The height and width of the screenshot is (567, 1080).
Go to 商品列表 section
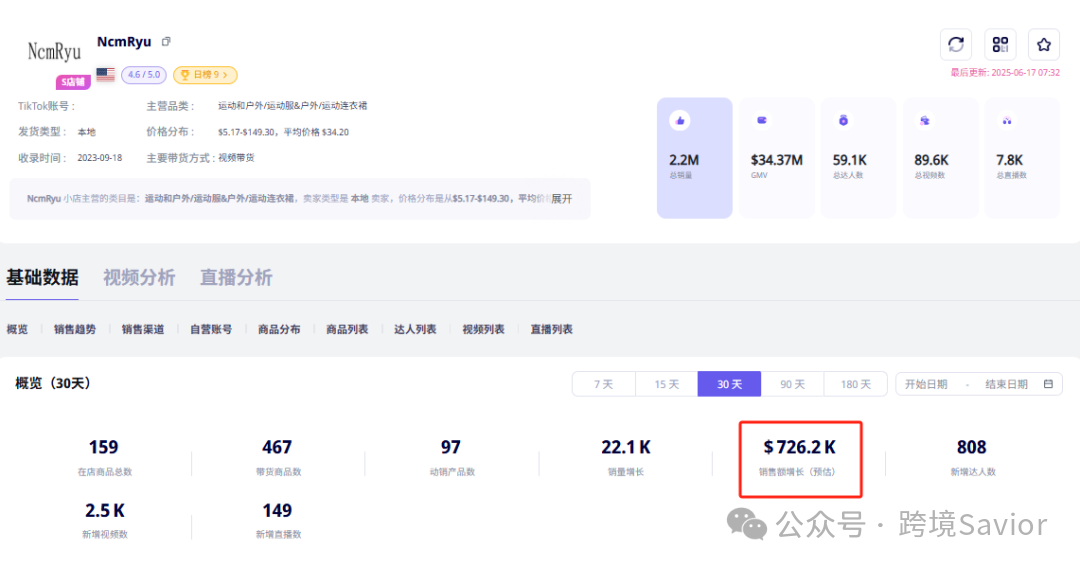(x=347, y=329)
